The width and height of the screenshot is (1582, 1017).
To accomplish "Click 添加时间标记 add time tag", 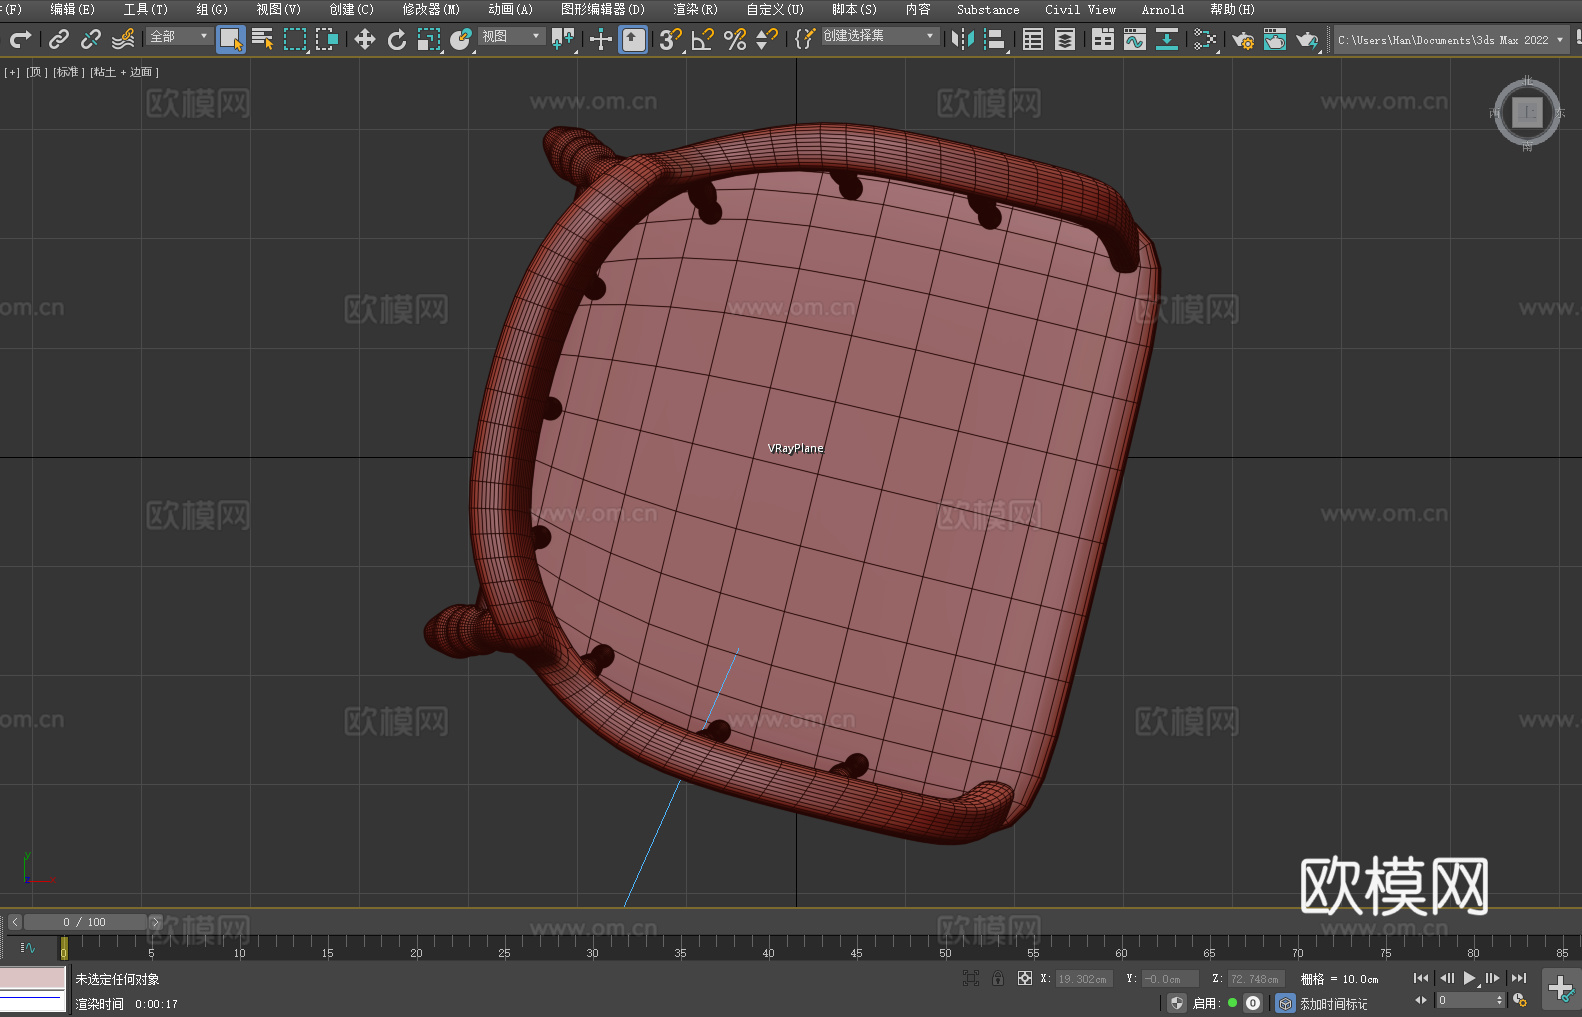I will coord(1333,1003).
